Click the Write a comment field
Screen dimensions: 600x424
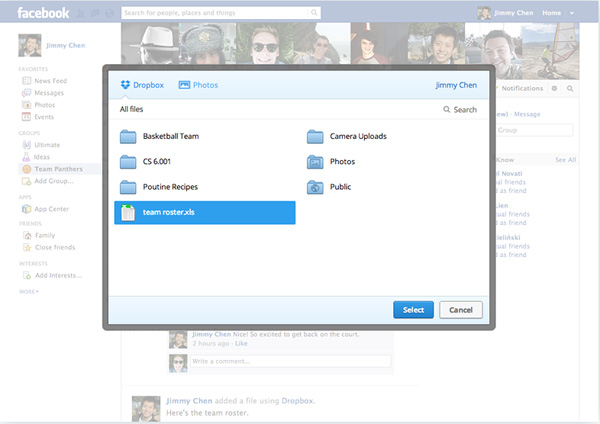coord(291,361)
